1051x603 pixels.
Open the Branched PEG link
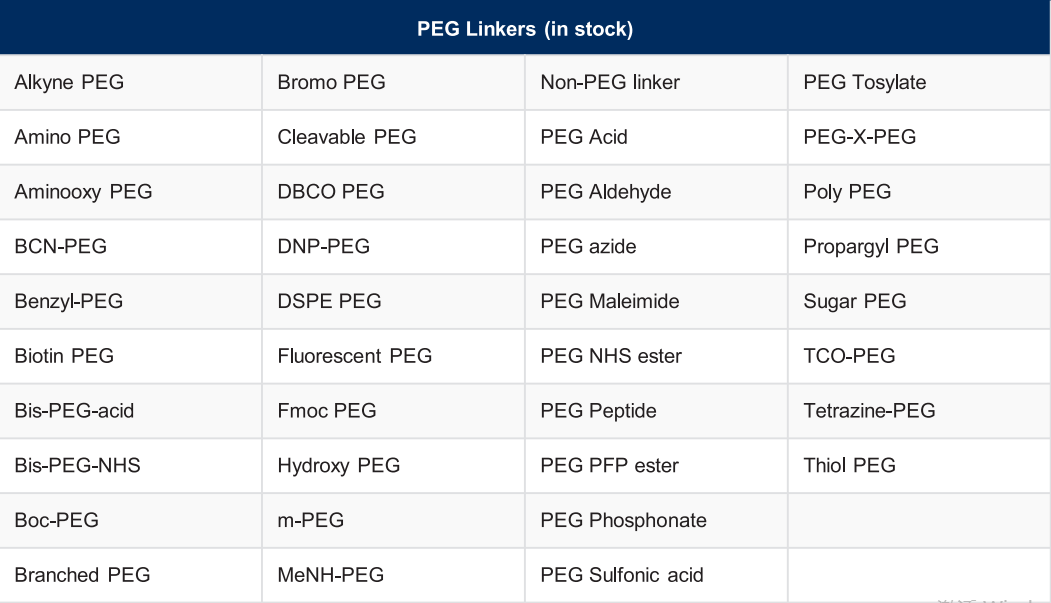pos(82,575)
